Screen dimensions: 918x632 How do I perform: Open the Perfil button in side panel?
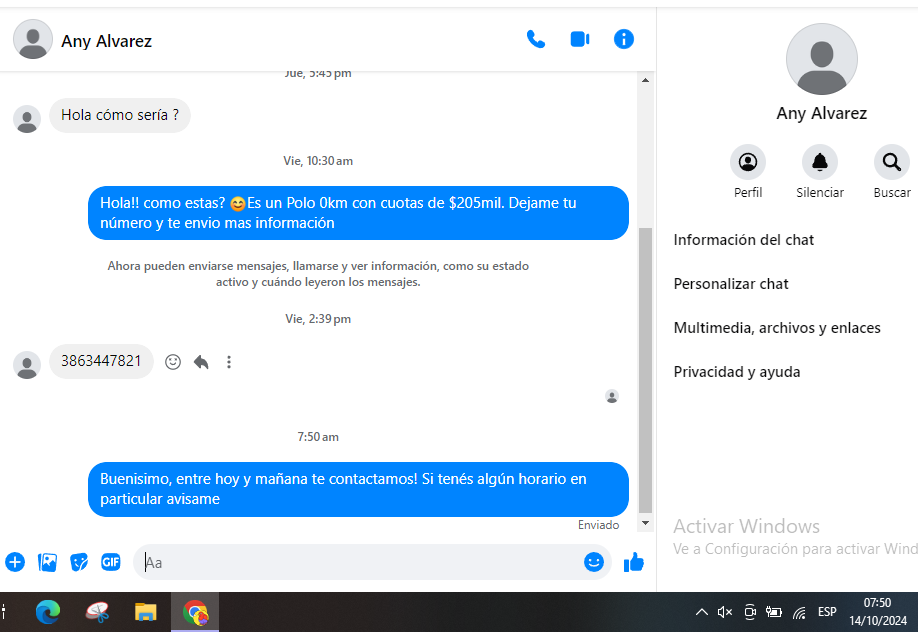point(748,162)
